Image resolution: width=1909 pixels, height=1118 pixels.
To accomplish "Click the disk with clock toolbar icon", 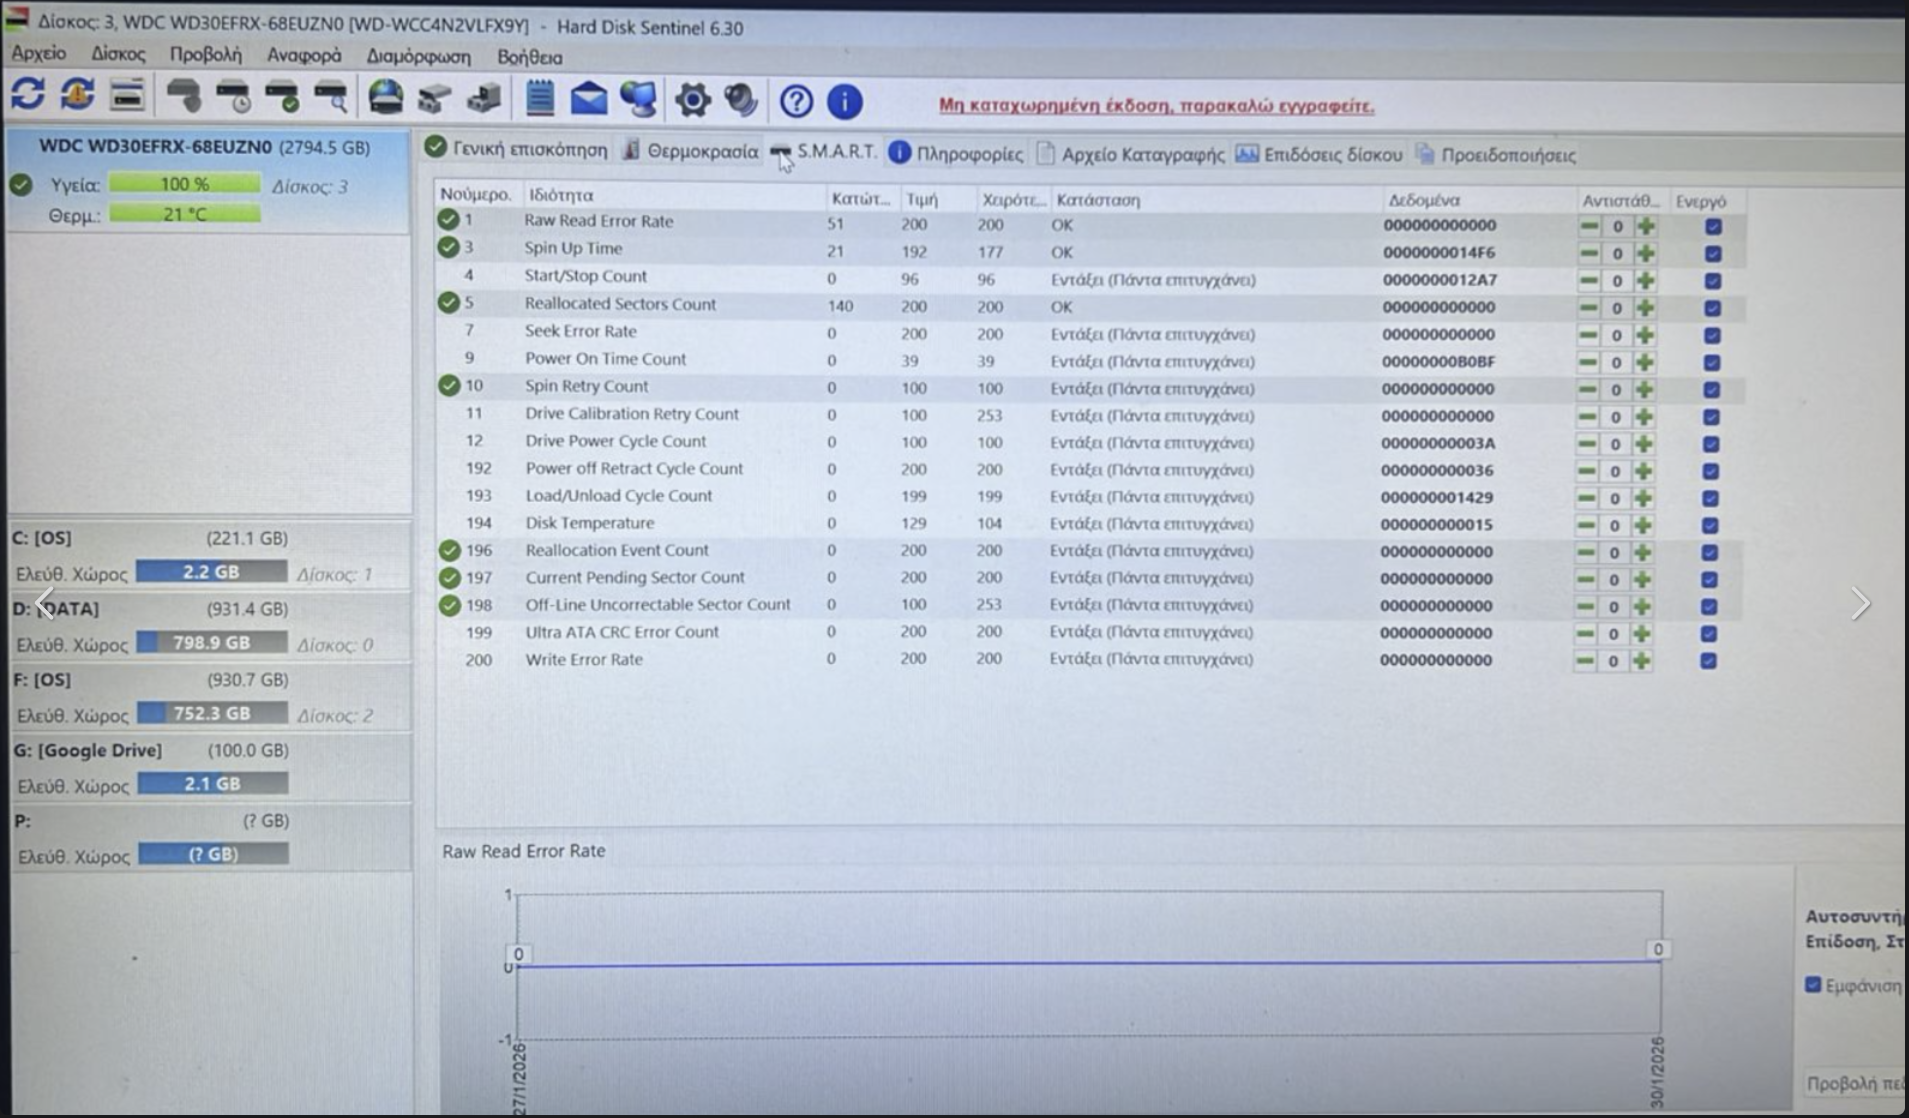I will (x=233, y=98).
